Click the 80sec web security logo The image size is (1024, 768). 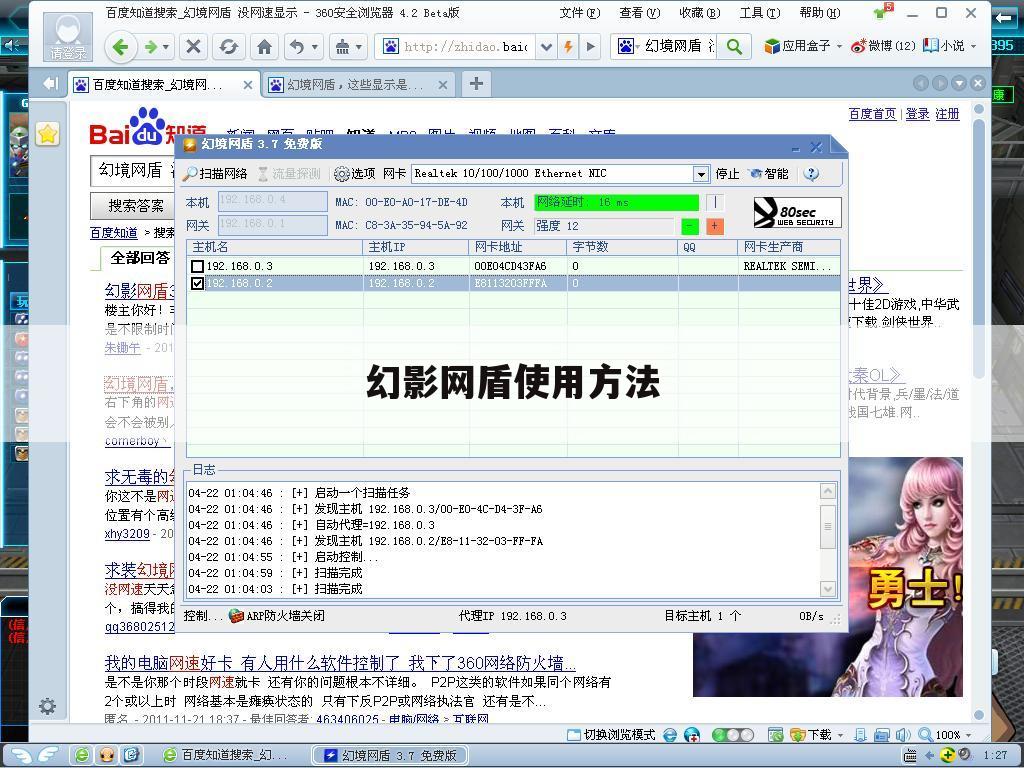(x=797, y=212)
